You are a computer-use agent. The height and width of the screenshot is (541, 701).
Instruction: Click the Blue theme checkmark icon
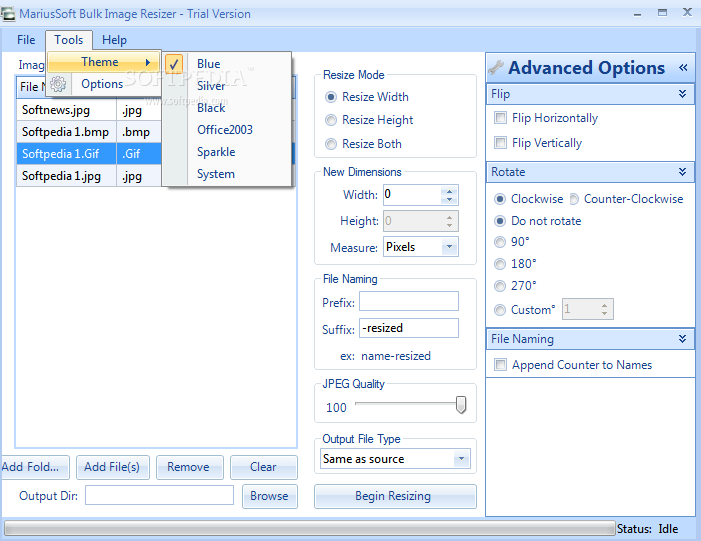(x=174, y=64)
